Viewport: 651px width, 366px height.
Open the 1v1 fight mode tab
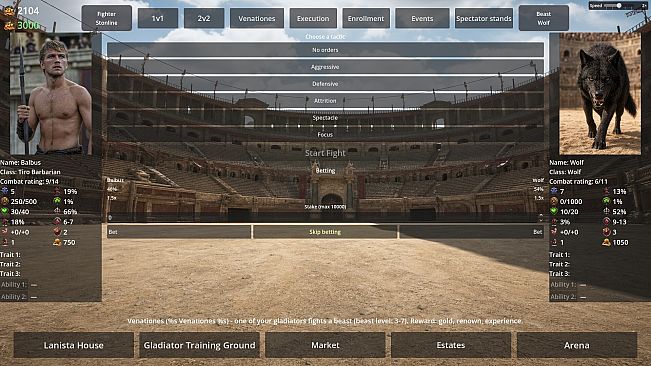point(158,18)
